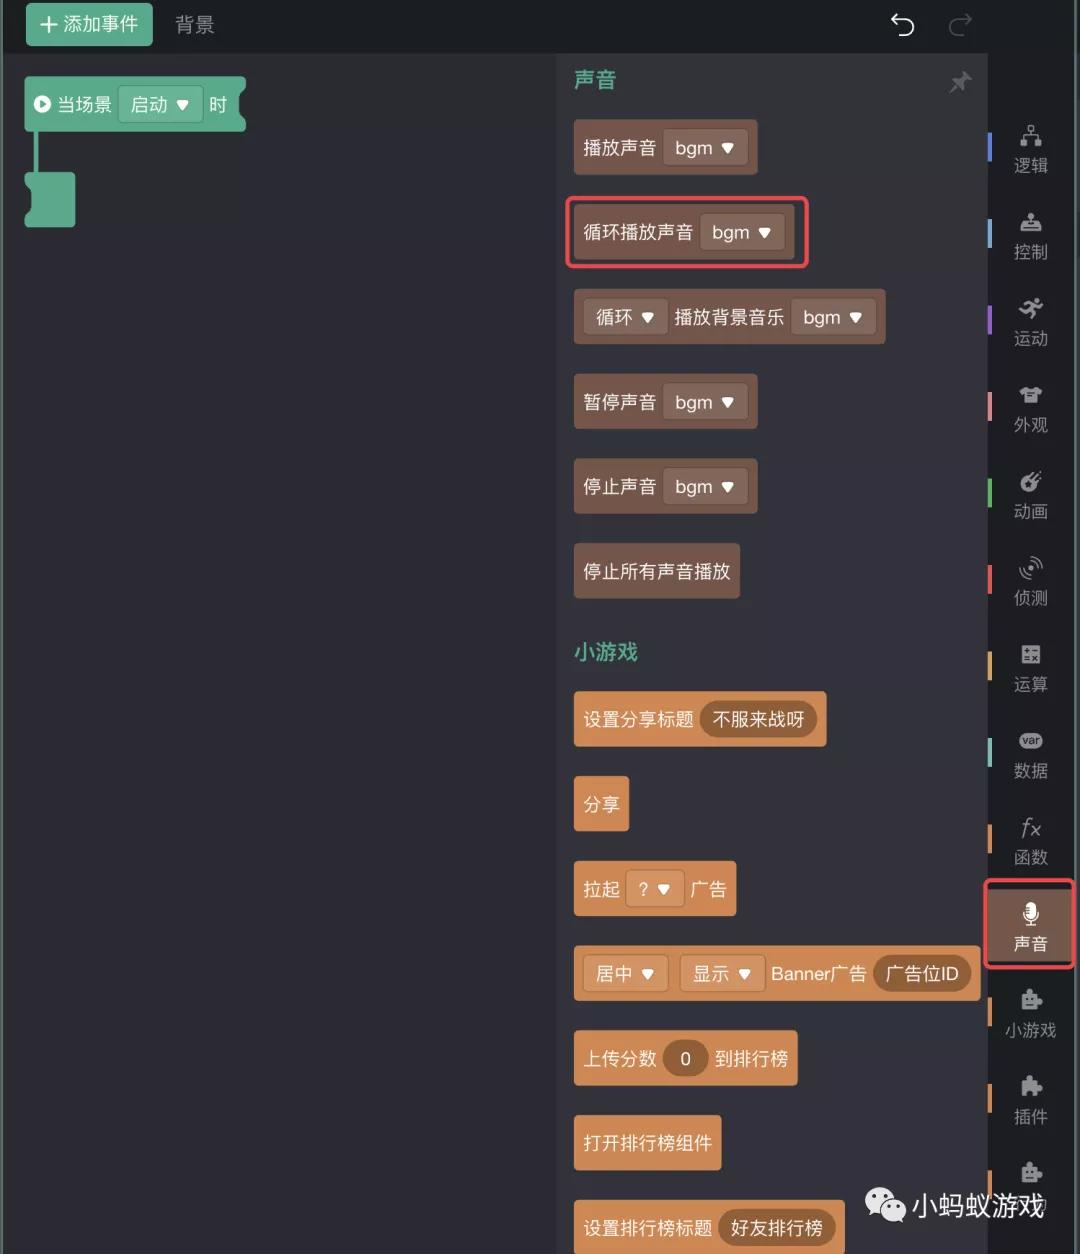Open the 函数 (Function) blocks category
Screen dimensions: 1080x1254
(1030, 840)
